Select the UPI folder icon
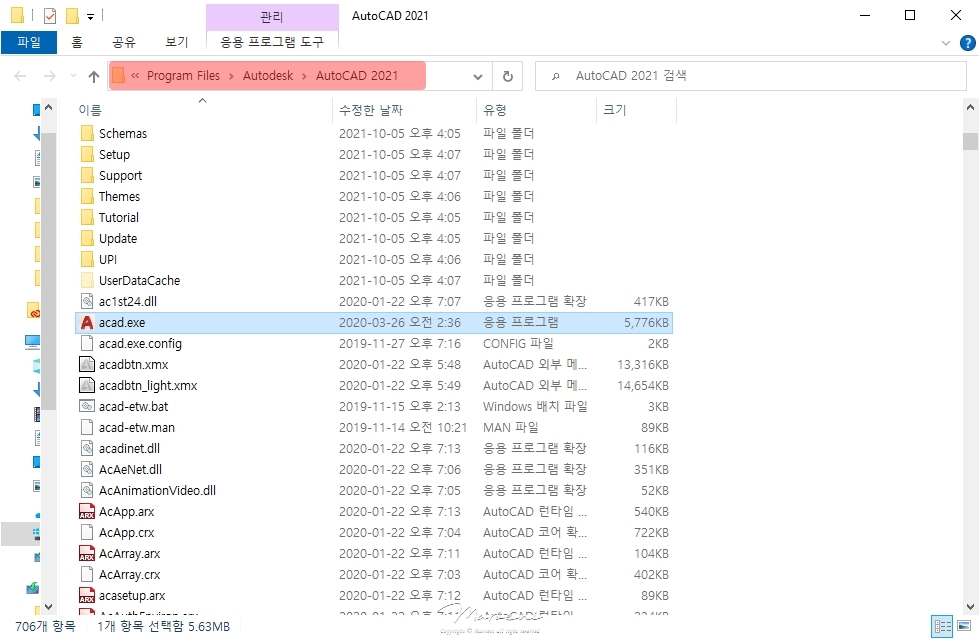The width and height of the screenshot is (980, 639). coord(88,259)
